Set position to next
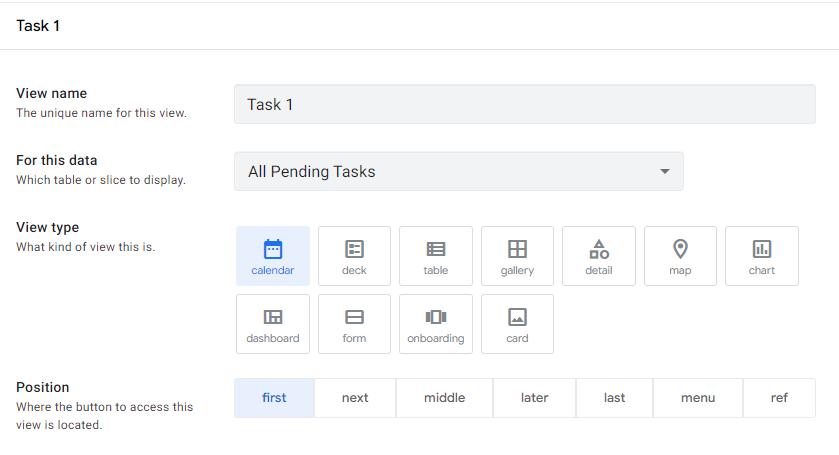Screen dimensions: 839x455 (355, 398)
